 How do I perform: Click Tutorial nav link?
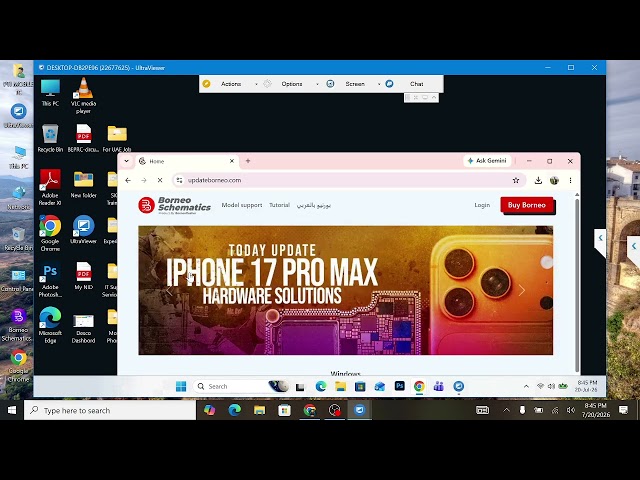(279, 205)
